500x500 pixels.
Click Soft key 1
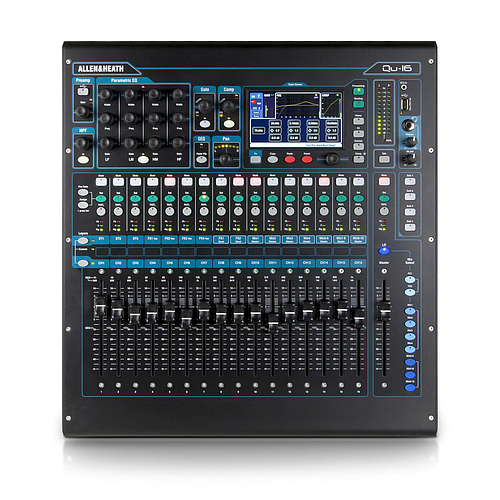pyautogui.click(x=410, y=182)
